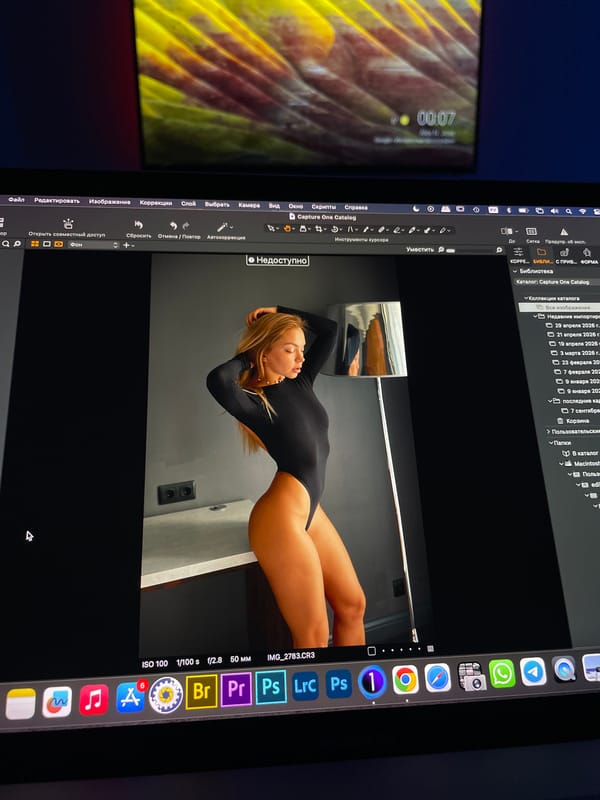Image resolution: width=600 pixels, height=800 pixels.
Task: Click the empty color tag square below image
Action: [371, 651]
